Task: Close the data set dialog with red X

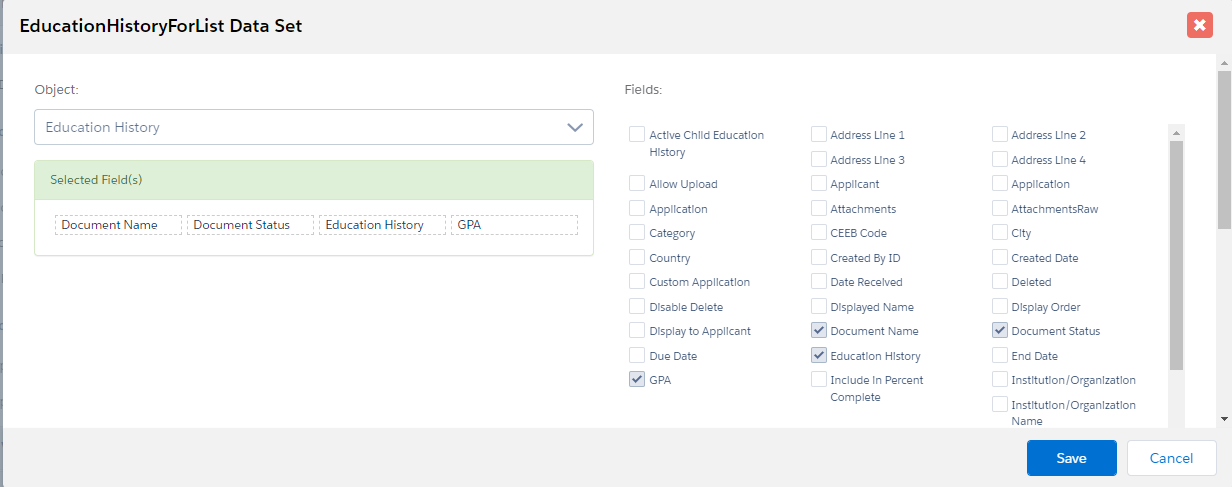Action: [1200, 25]
